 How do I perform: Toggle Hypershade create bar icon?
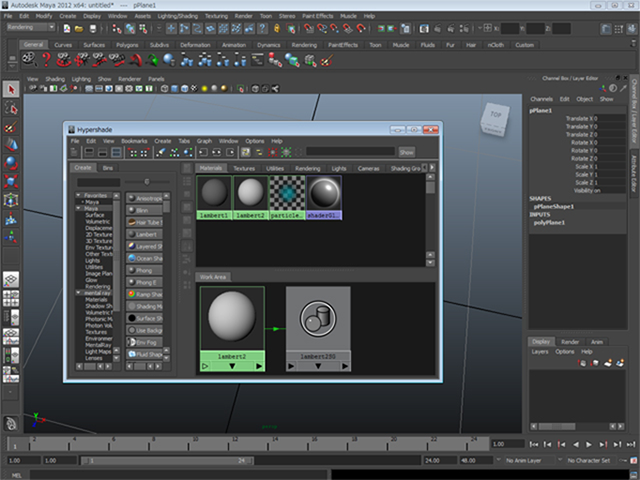(x=74, y=152)
